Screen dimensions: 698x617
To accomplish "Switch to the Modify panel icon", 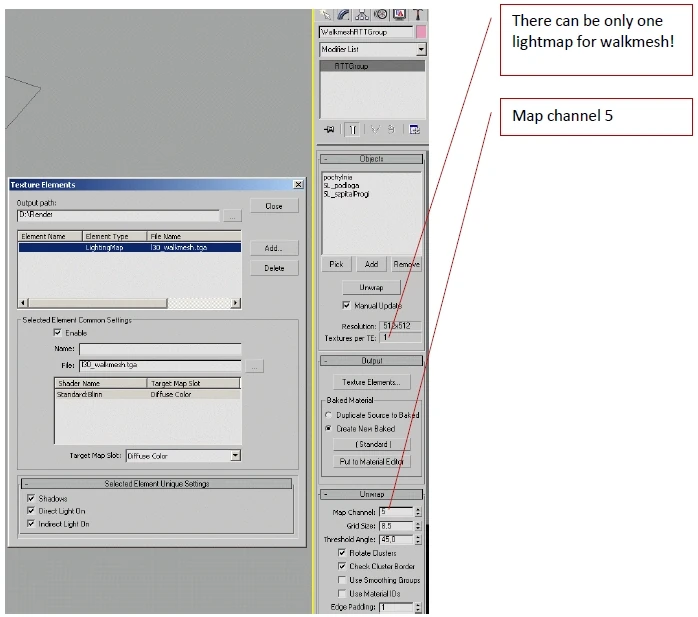I will [x=343, y=14].
